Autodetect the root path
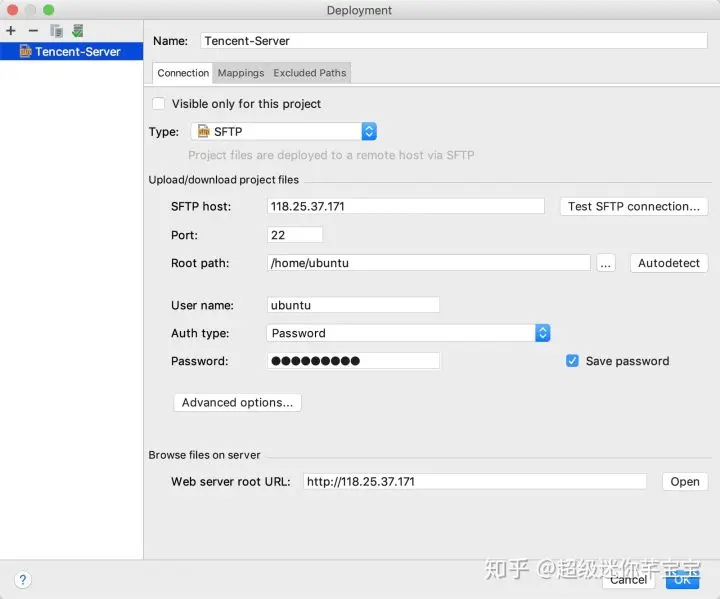This screenshot has width=720, height=599. tap(669, 263)
